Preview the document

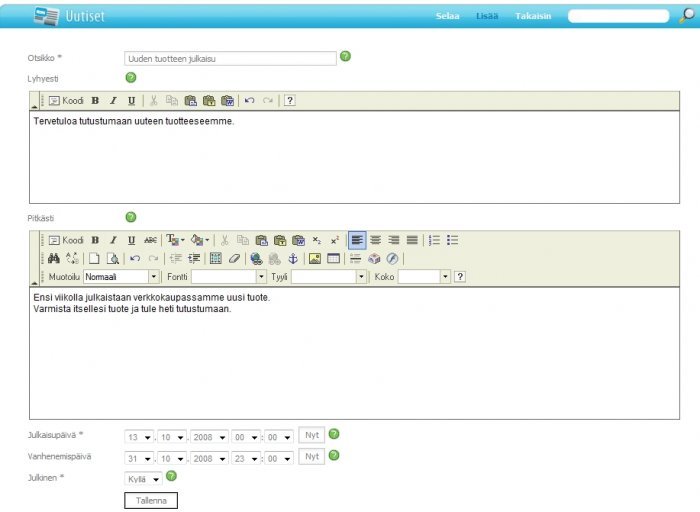click(112, 258)
